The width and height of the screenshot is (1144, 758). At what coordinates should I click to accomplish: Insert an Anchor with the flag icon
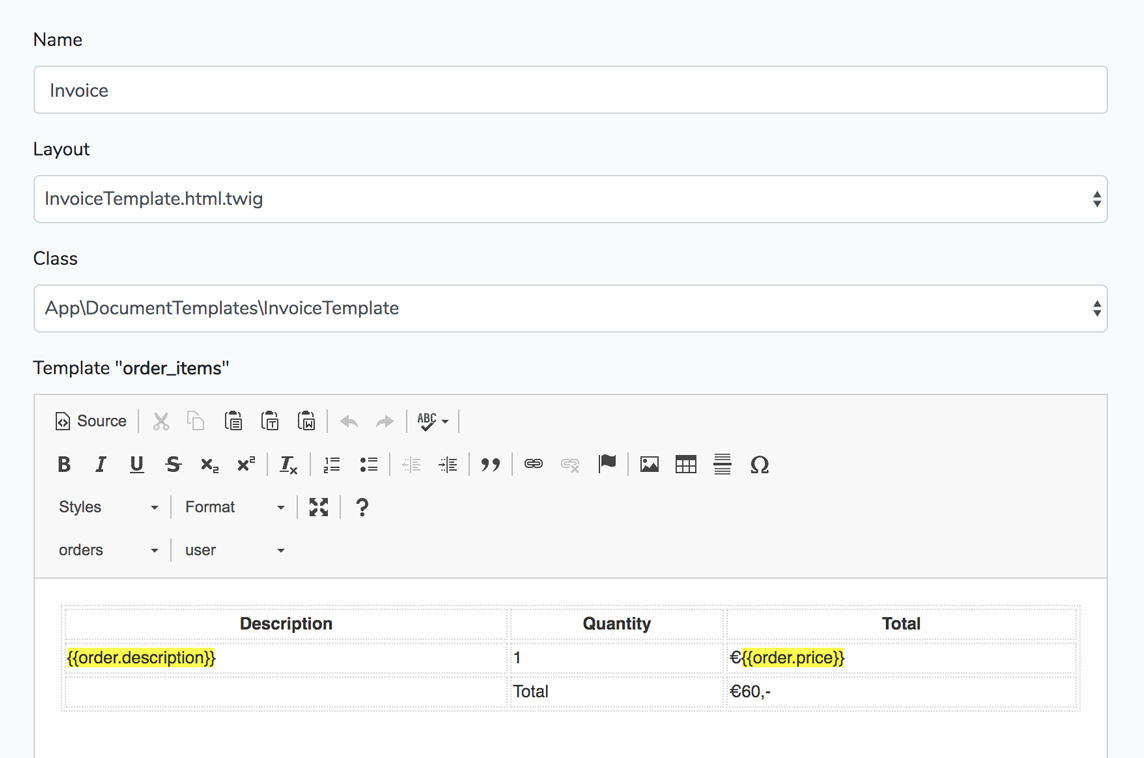click(x=606, y=464)
